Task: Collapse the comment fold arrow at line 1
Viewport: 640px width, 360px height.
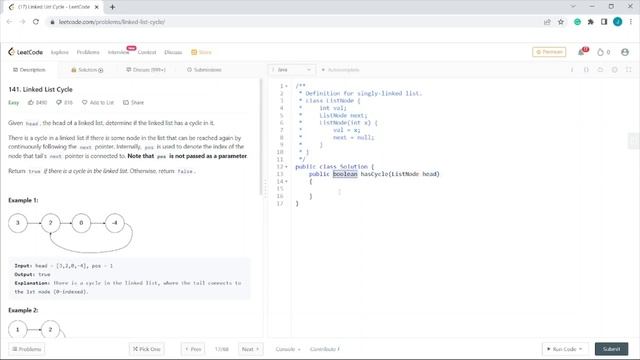Action: tap(286, 86)
